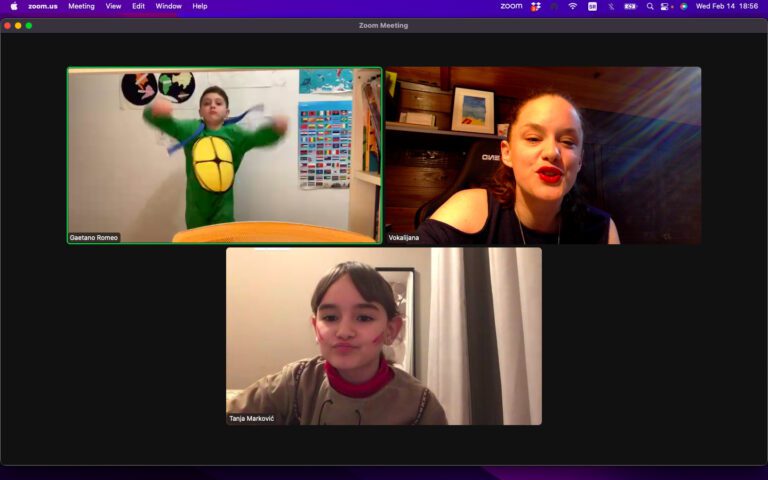The width and height of the screenshot is (768, 480).
Task: Open Control Center
Action: pyautogui.click(x=665, y=6)
